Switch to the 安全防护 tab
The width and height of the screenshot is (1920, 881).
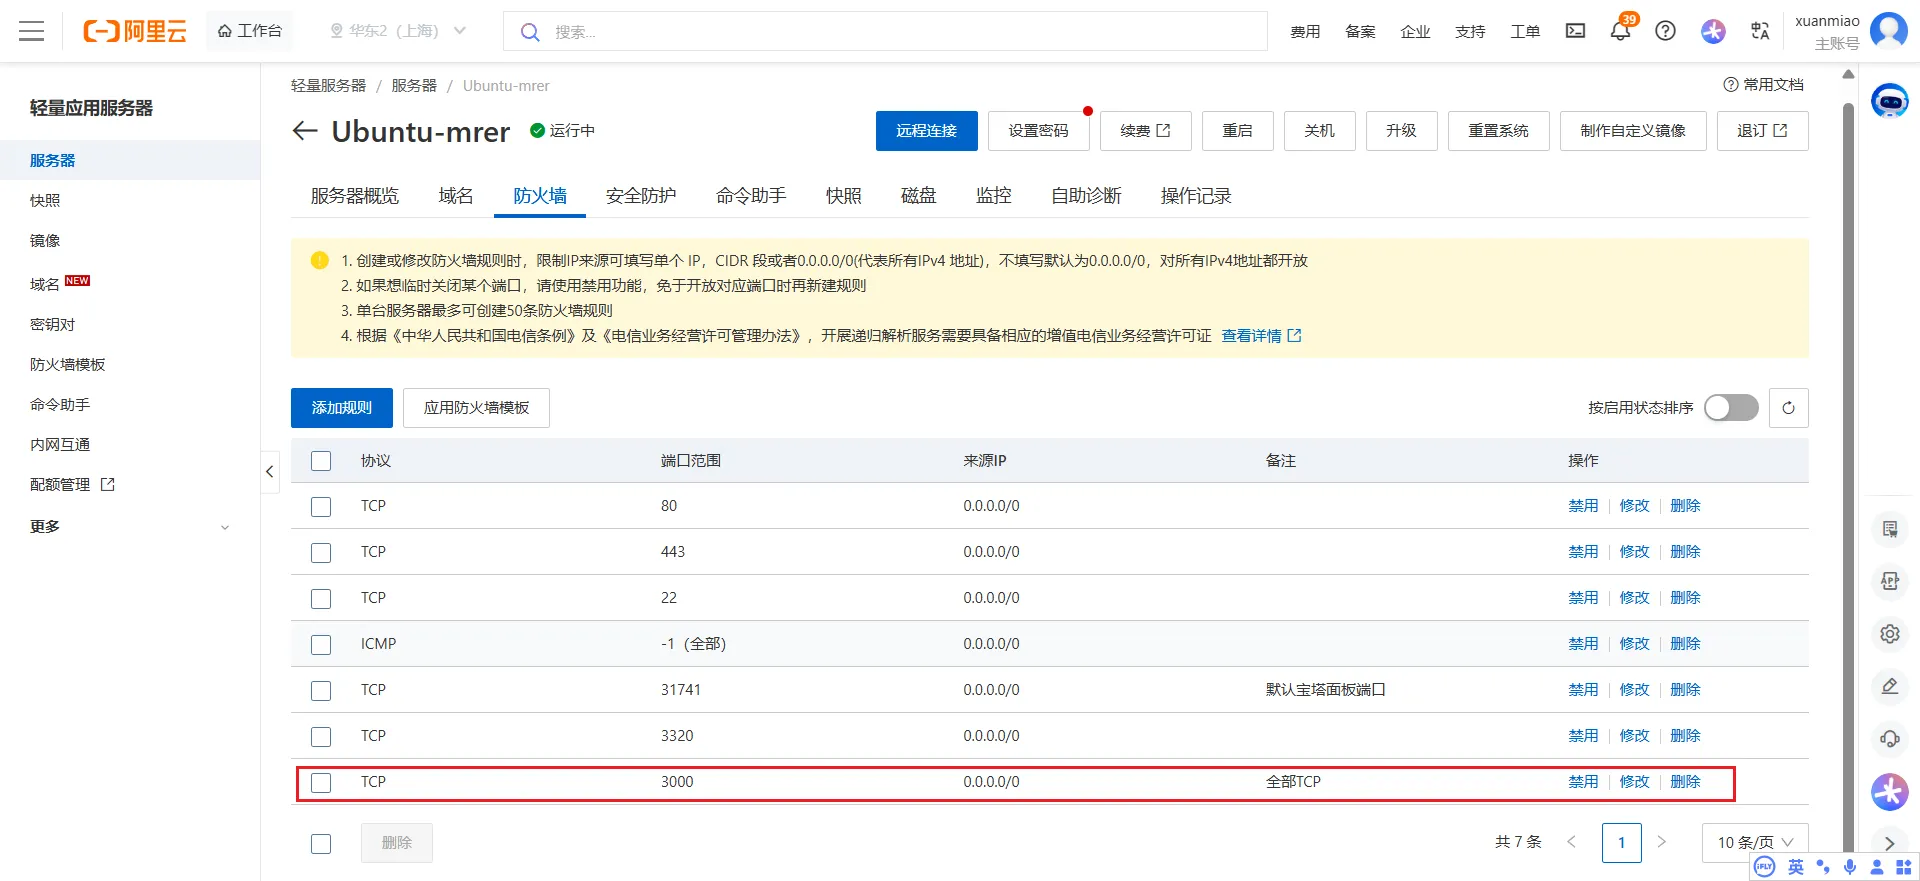click(x=641, y=196)
